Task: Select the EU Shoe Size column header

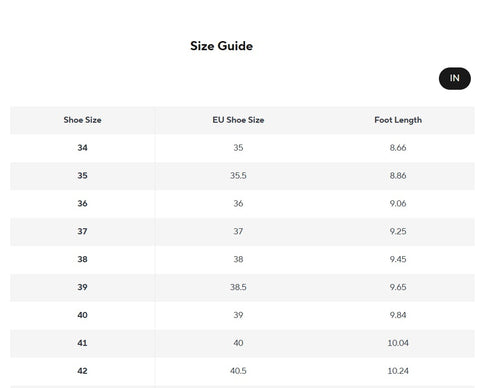Action: tap(238, 120)
